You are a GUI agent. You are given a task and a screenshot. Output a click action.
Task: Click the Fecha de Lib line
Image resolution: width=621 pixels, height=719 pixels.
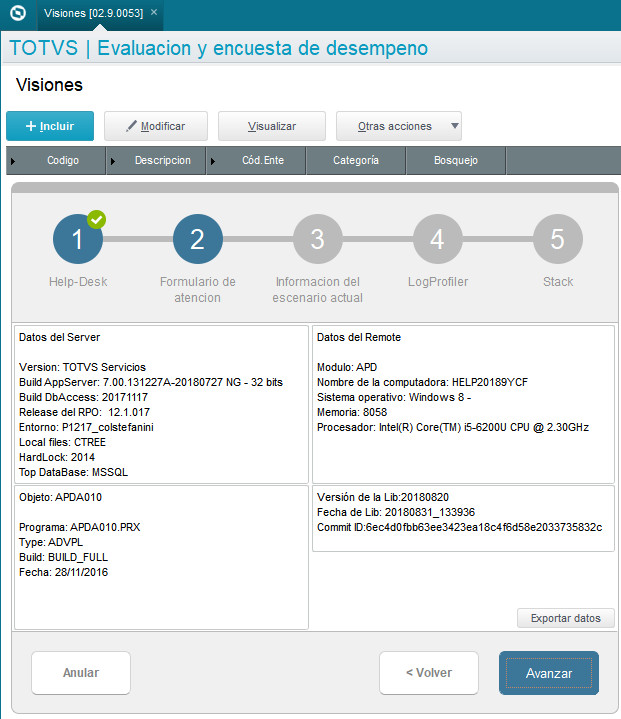point(396,512)
